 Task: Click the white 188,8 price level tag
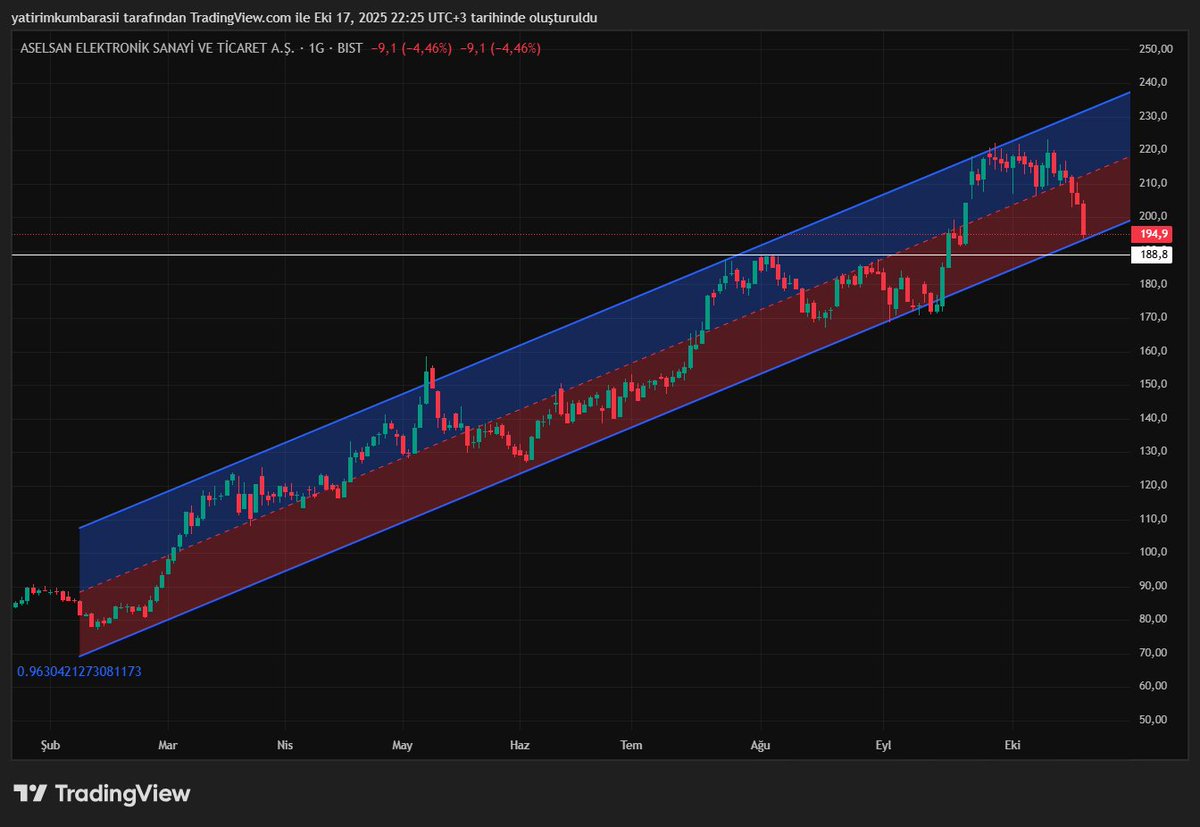[x=1150, y=255]
